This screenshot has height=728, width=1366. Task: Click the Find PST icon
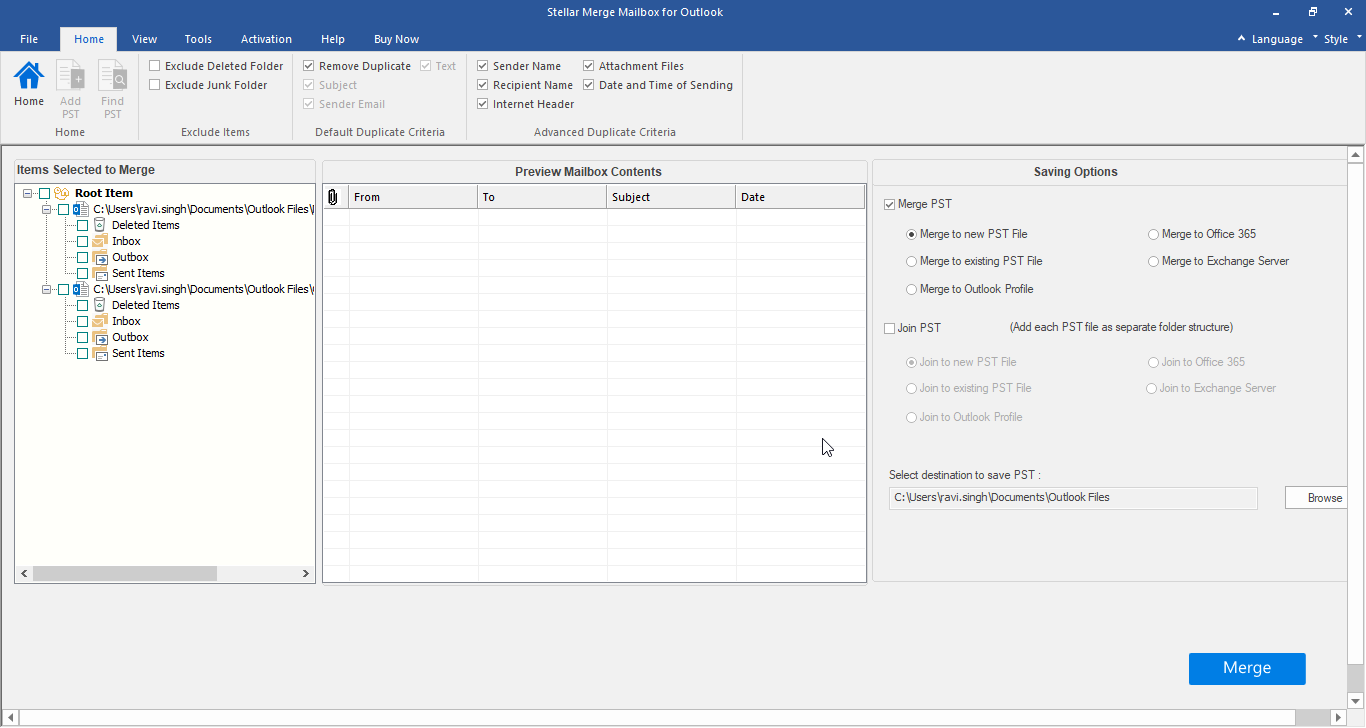tap(112, 75)
